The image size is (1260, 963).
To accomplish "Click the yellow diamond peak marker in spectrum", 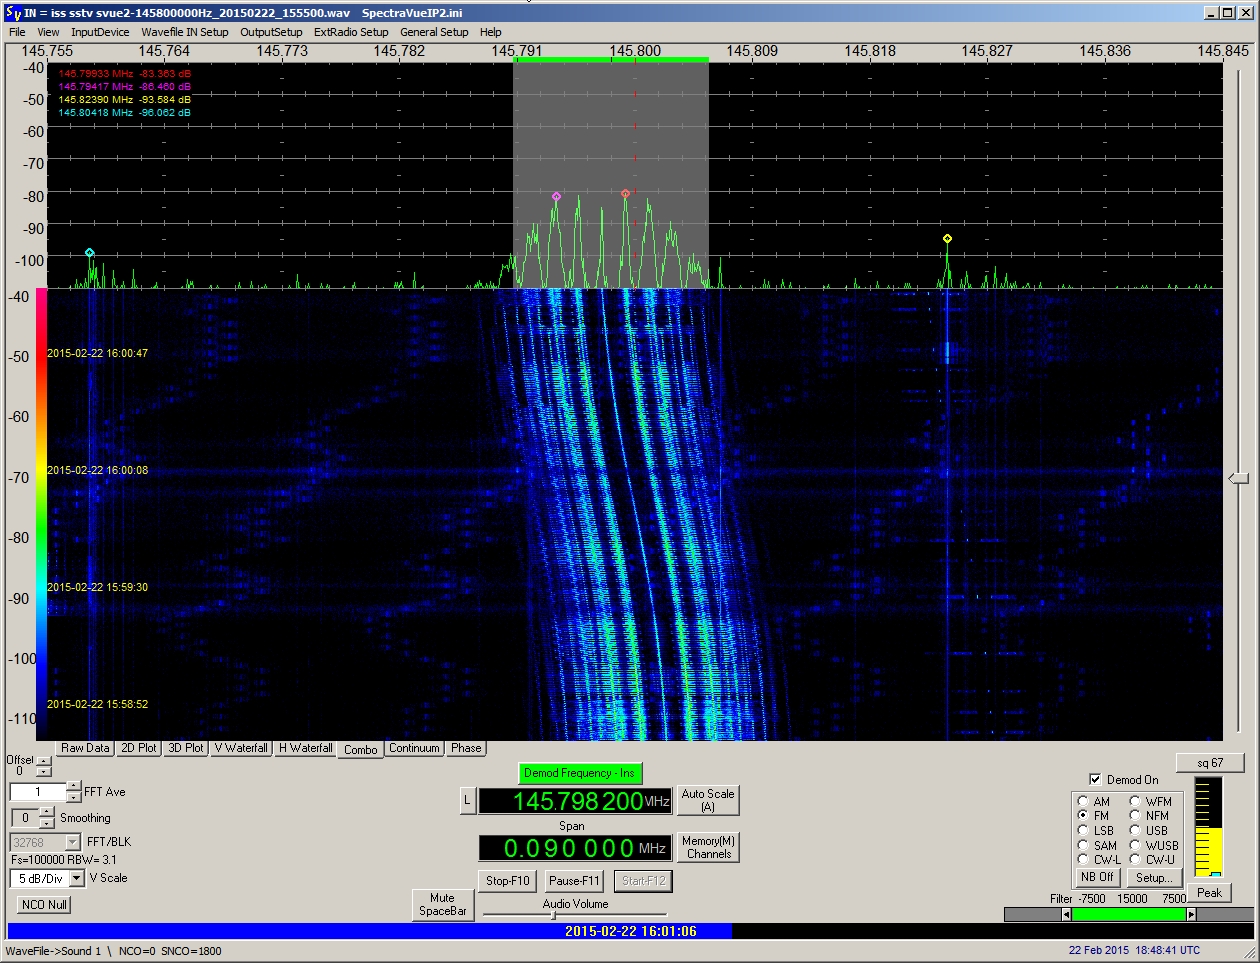I will pos(947,239).
